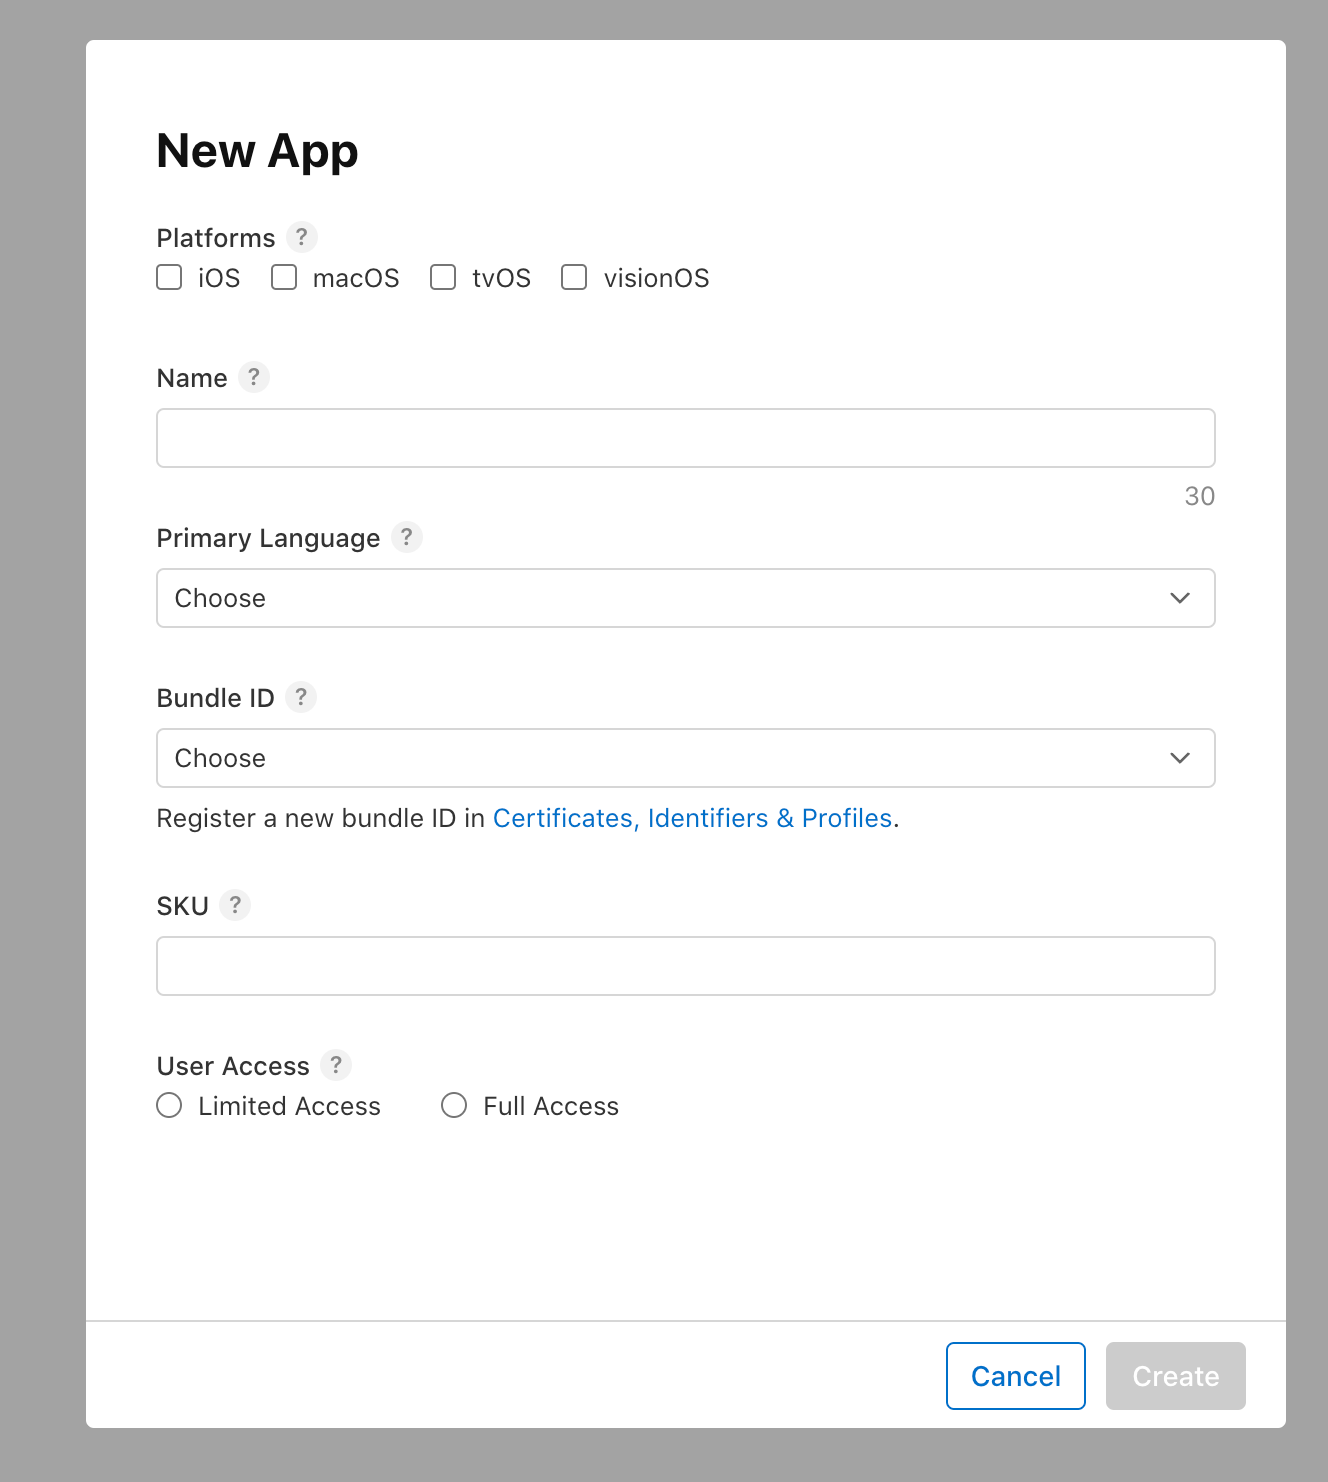Tick the tvOS platform checkbox
The height and width of the screenshot is (1482, 1328).
pyautogui.click(x=443, y=277)
